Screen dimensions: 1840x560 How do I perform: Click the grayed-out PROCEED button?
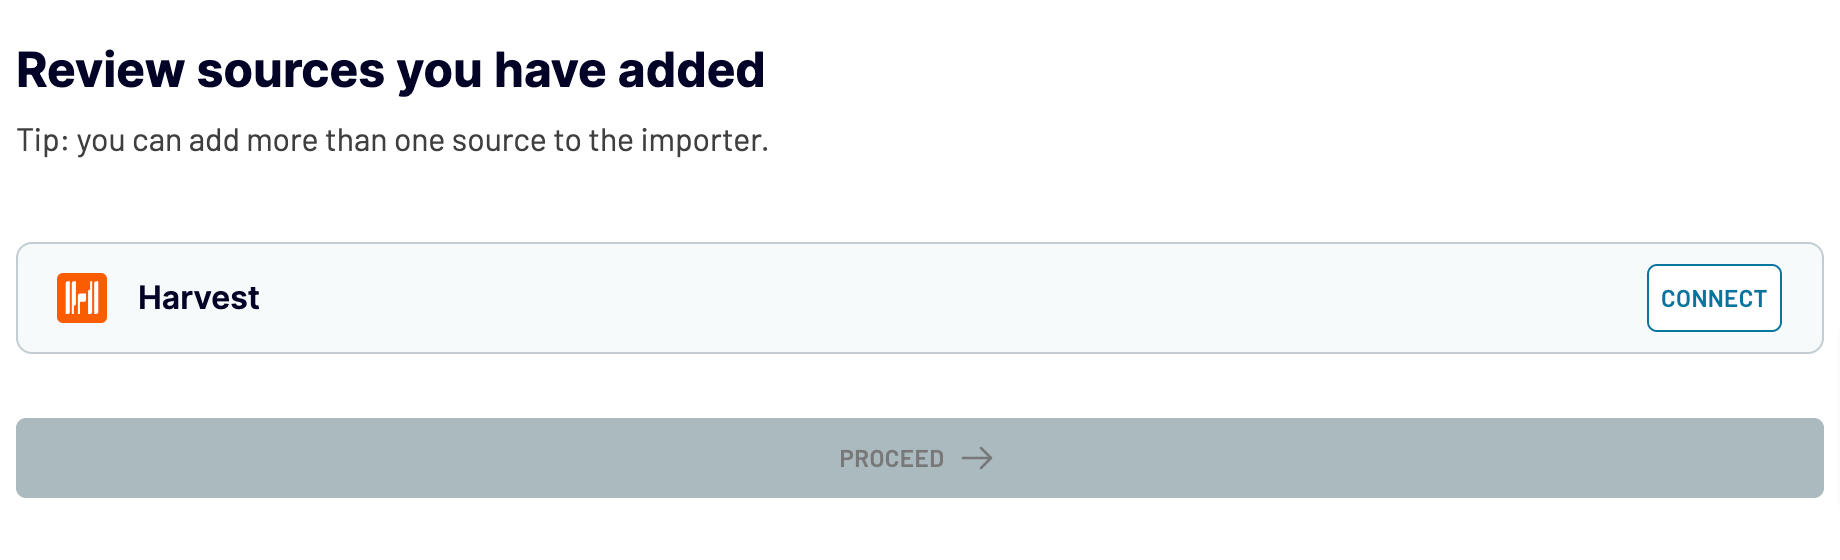tap(920, 458)
